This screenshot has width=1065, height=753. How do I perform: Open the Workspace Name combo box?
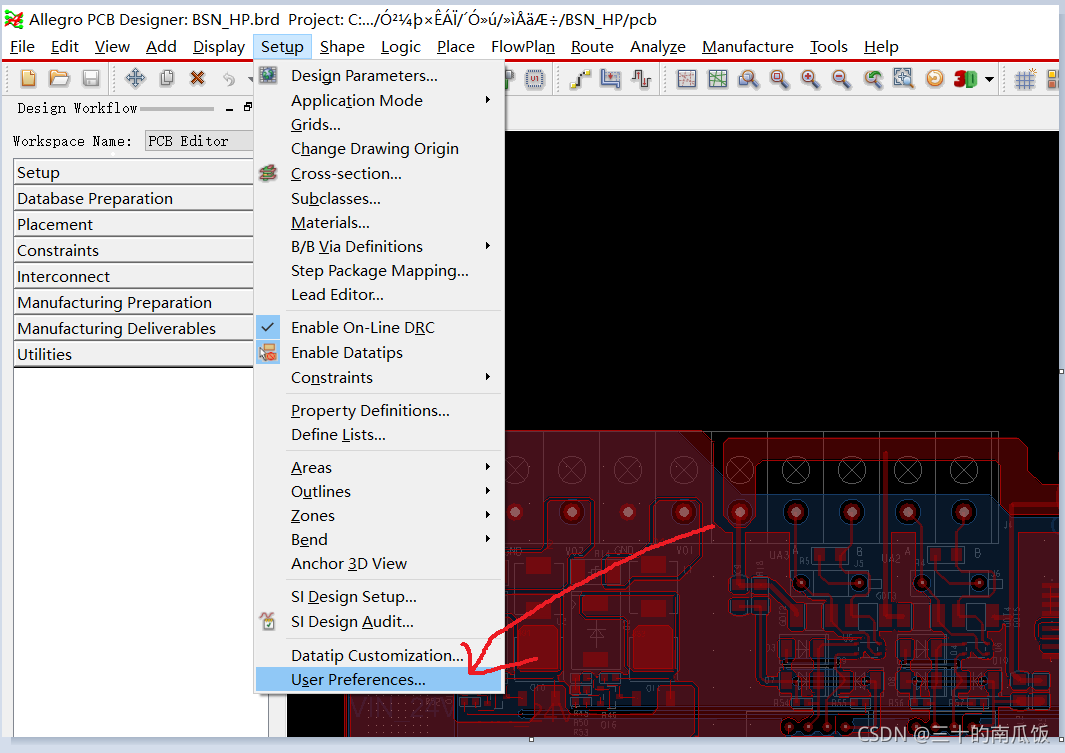(198, 141)
